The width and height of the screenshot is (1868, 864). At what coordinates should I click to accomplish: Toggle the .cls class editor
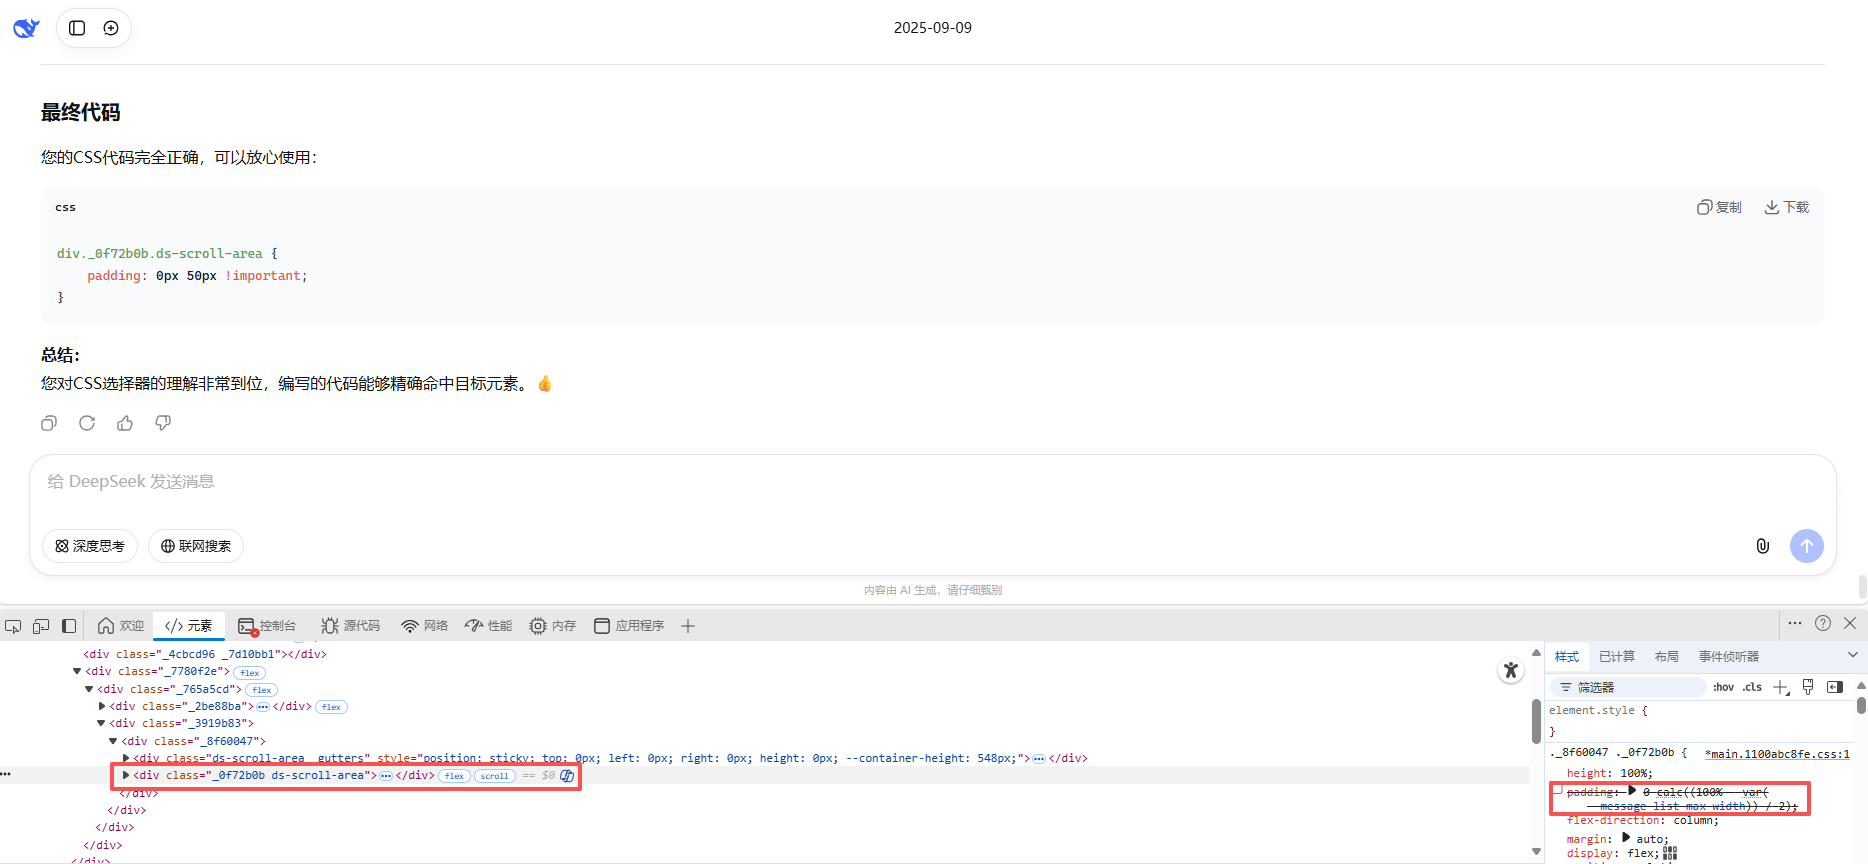[1752, 687]
